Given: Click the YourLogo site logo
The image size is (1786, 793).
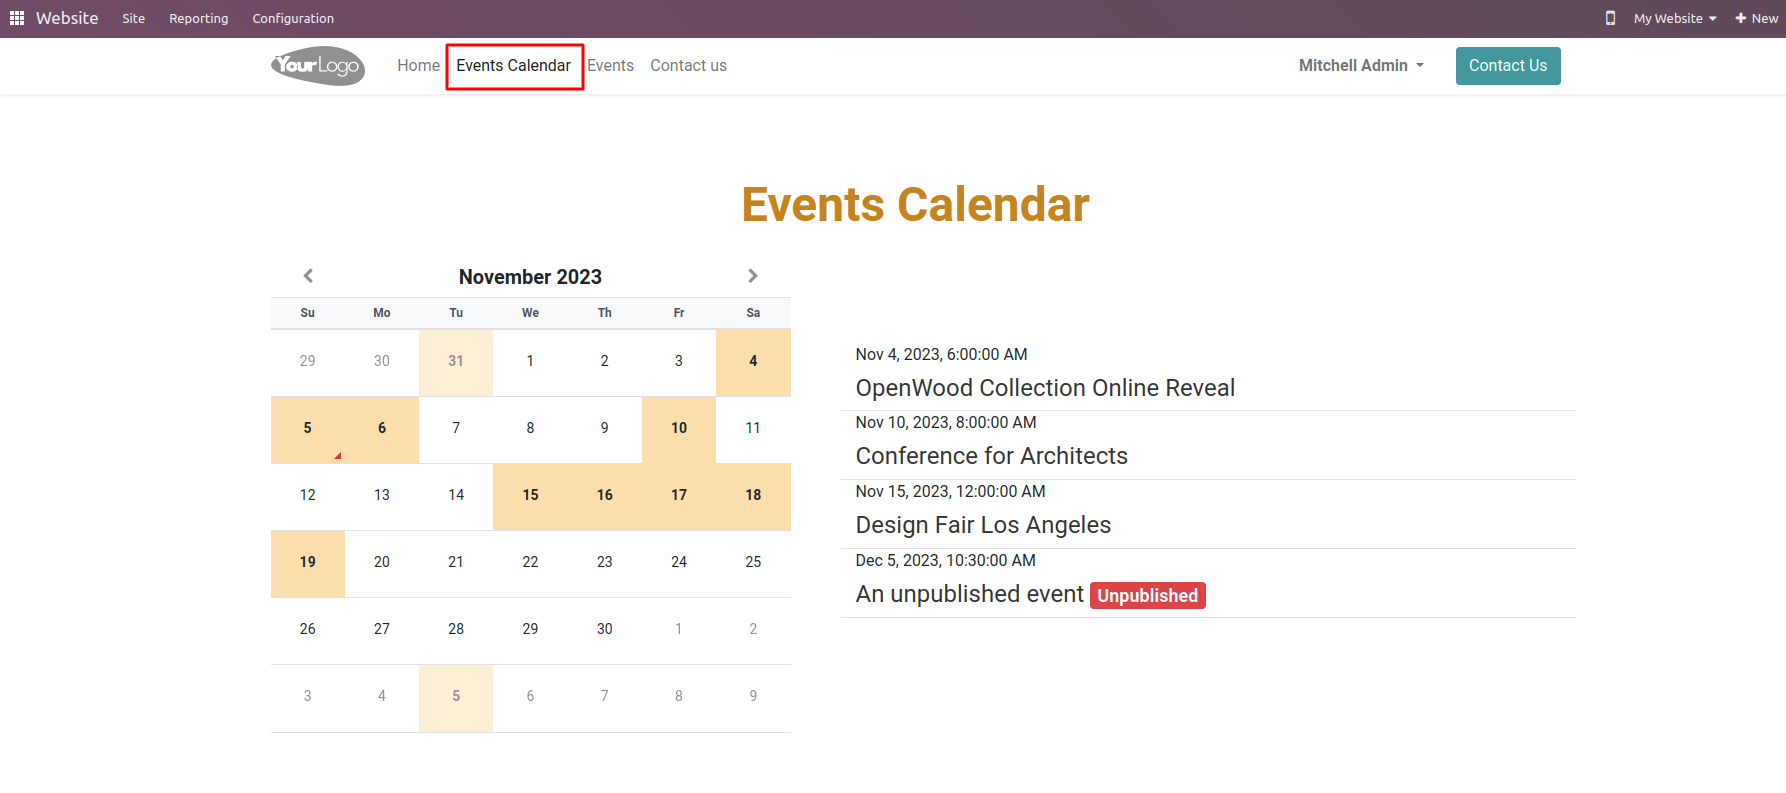Looking at the screenshot, I should 318,66.
